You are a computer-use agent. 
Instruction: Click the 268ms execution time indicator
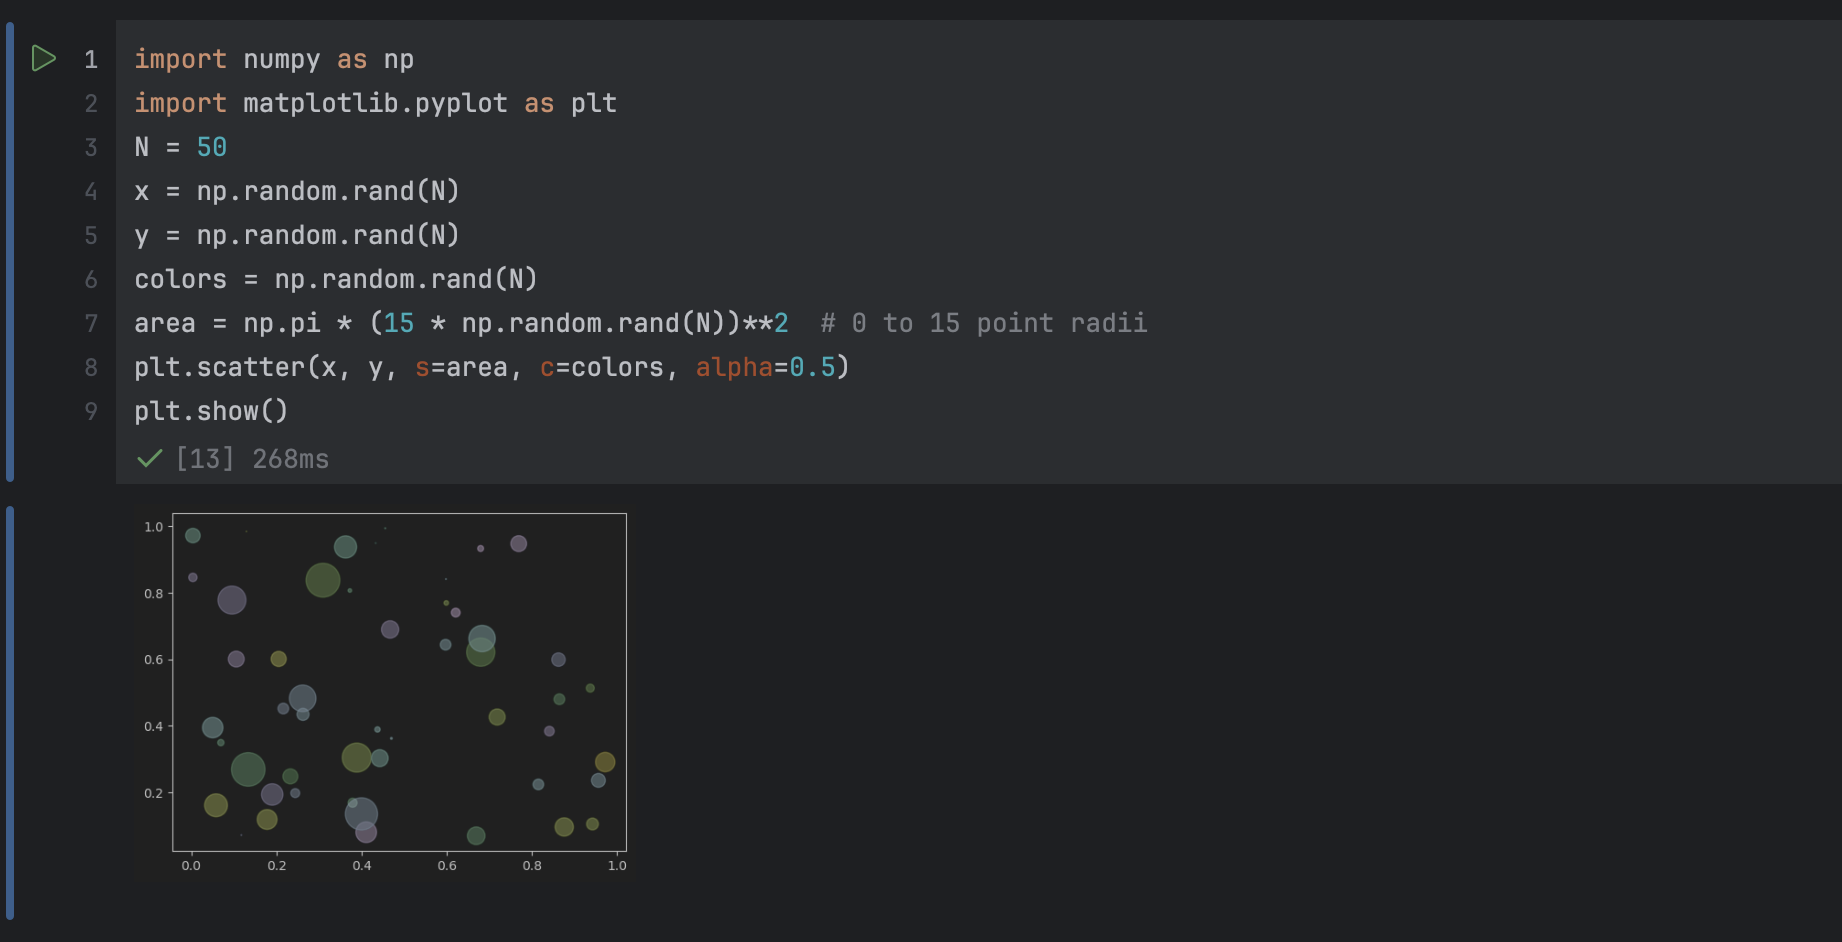[290, 458]
